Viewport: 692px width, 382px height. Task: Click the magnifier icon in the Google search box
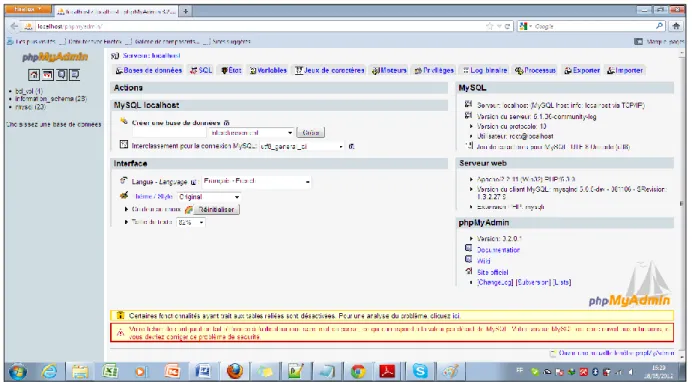tap(659, 26)
